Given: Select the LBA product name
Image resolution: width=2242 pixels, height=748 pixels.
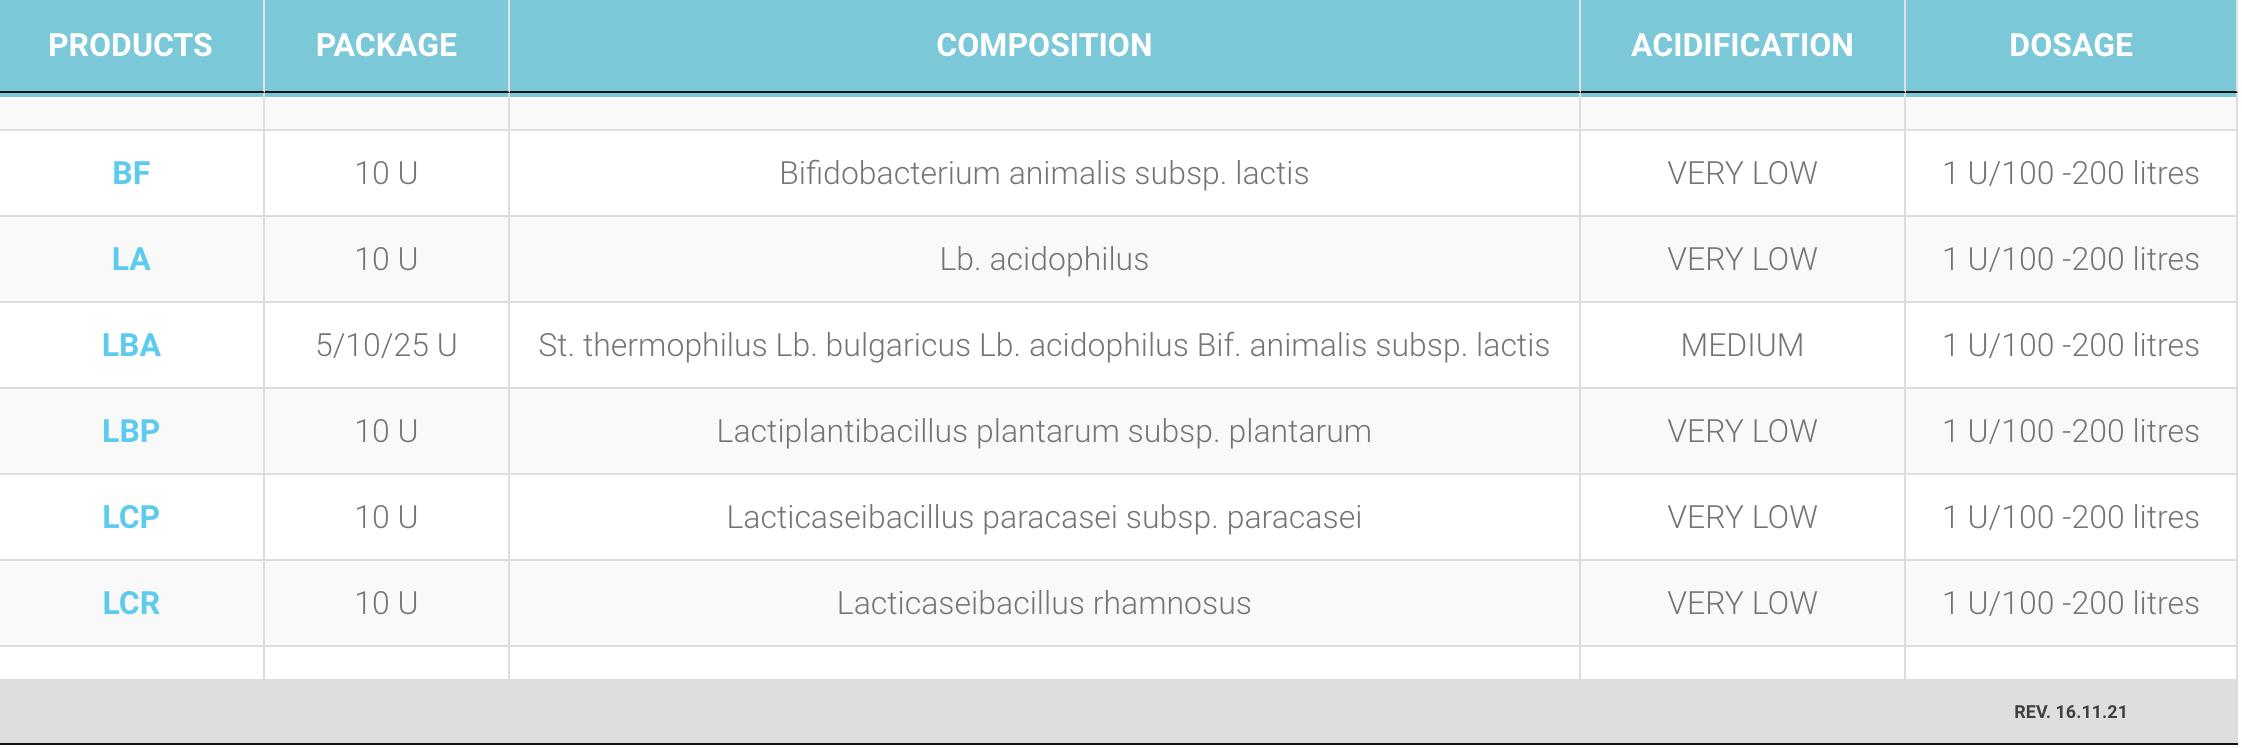Looking at the screenshot, I should tap(131, 345).
